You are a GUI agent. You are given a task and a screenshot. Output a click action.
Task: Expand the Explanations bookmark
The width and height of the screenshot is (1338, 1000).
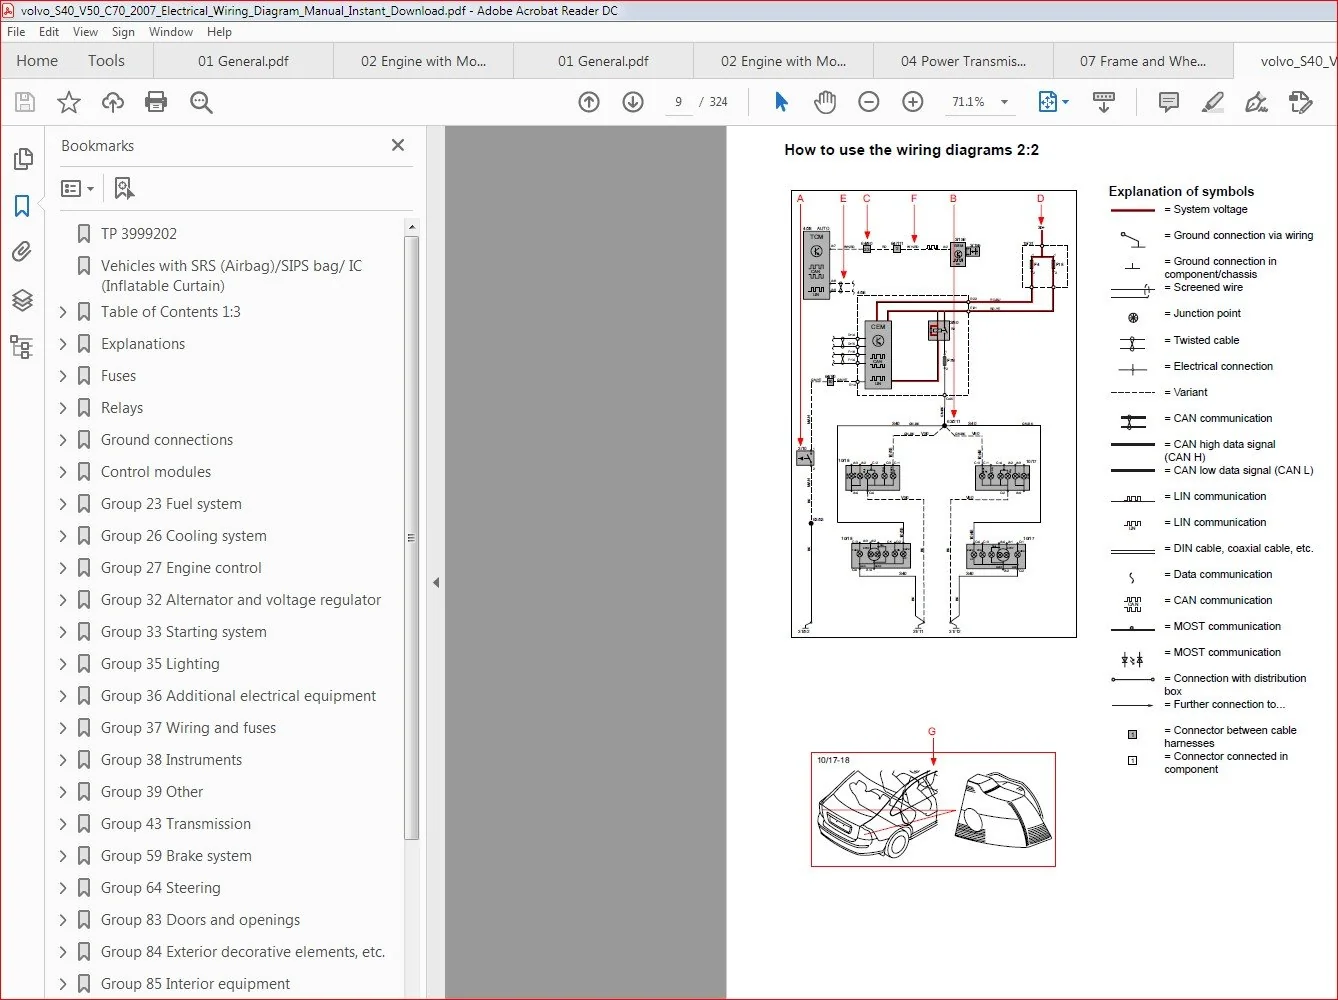(63, 344)
